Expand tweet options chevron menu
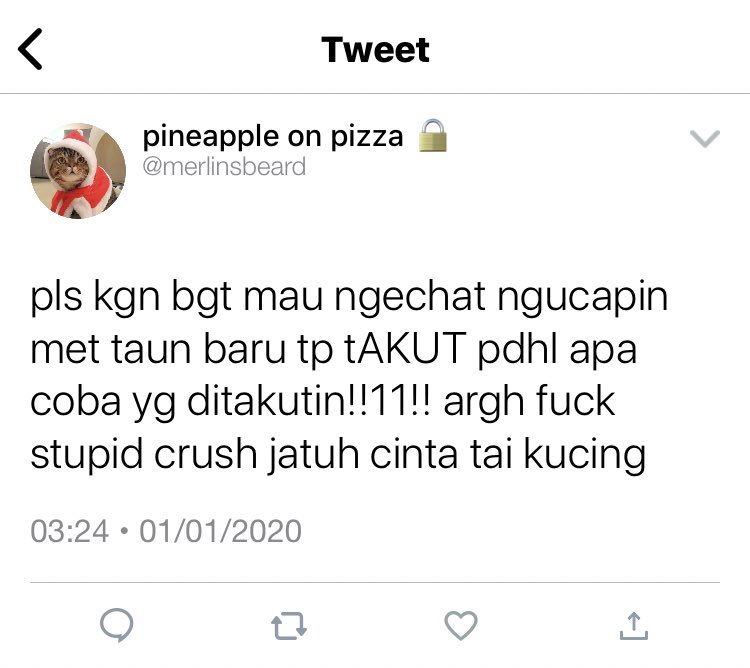750x668 pixels. tap(705, 139)
